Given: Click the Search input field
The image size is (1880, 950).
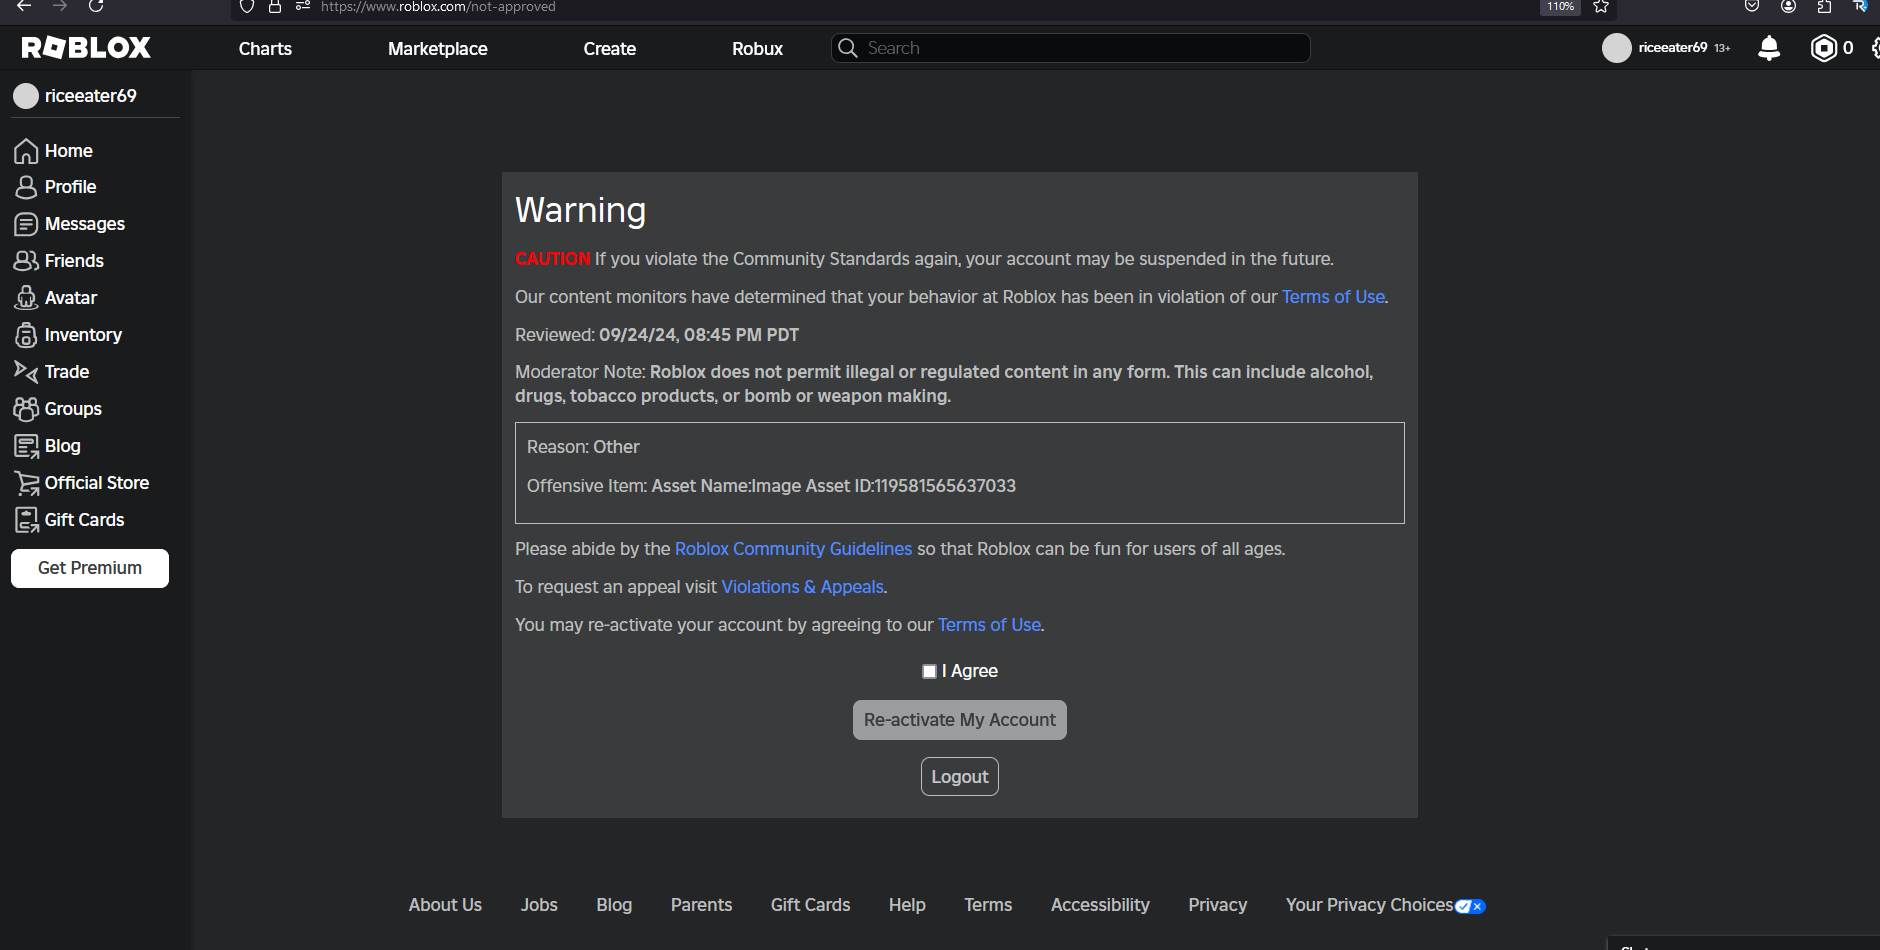Looking at the screenshot, I should pos(1070,48).
